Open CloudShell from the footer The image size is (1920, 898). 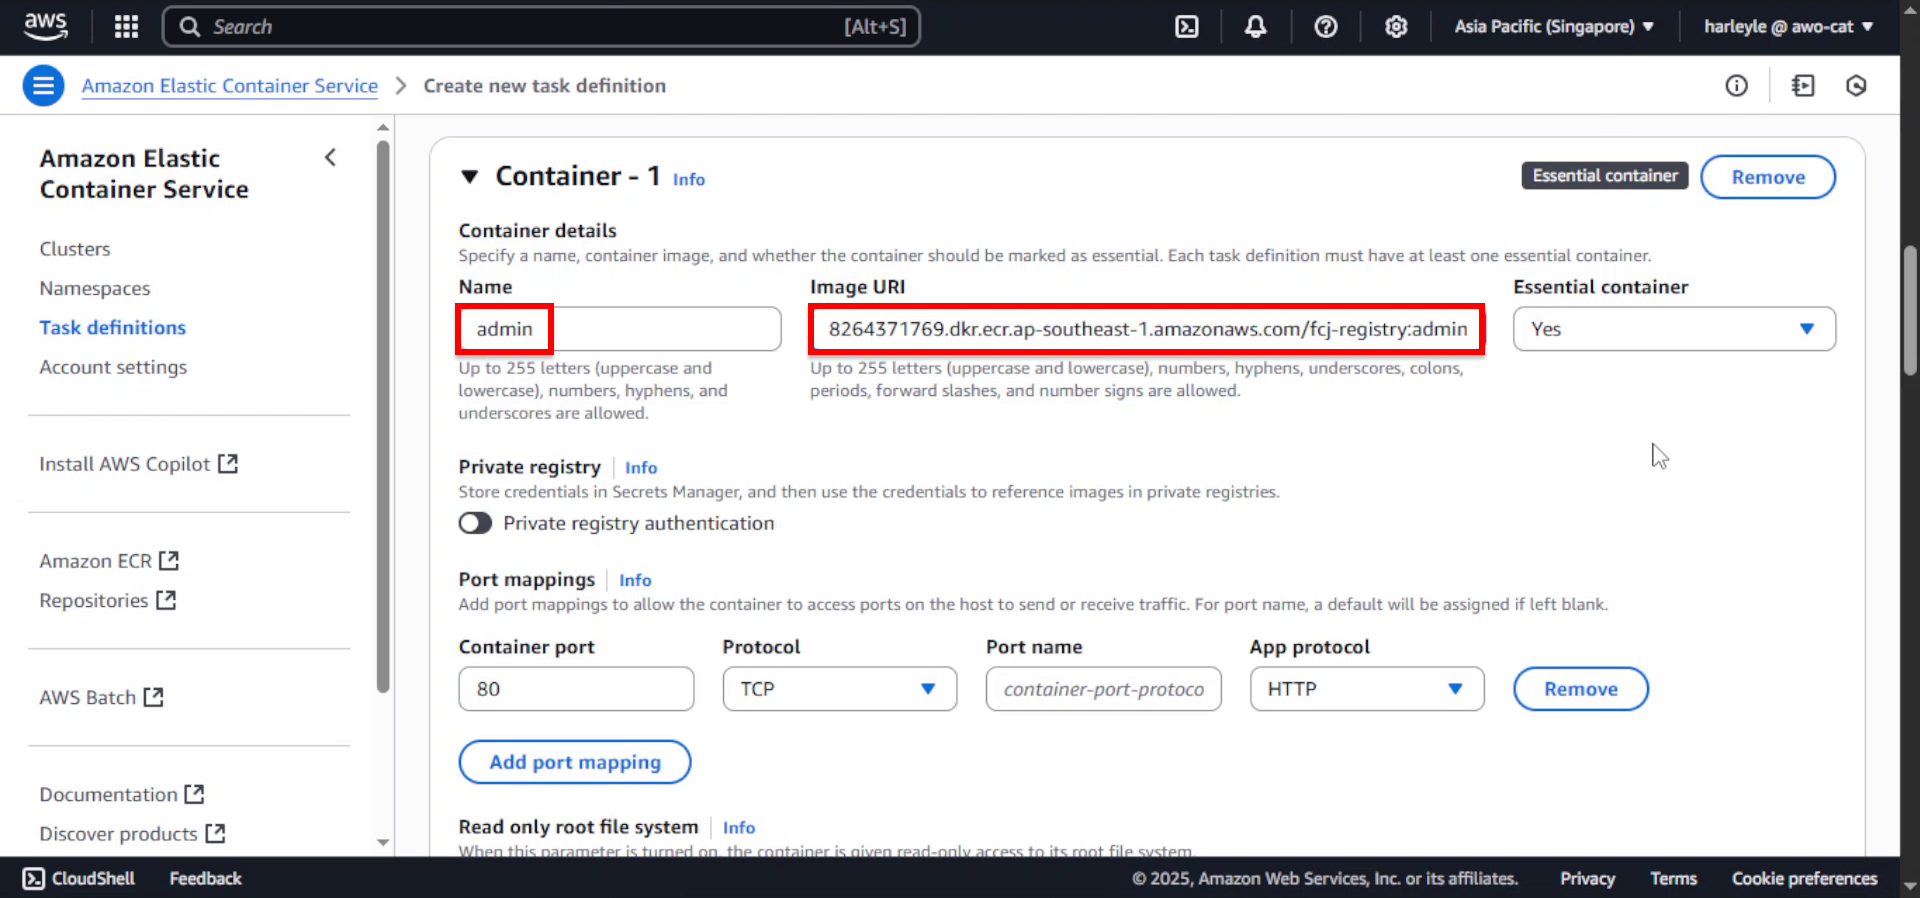coord(79,878)
